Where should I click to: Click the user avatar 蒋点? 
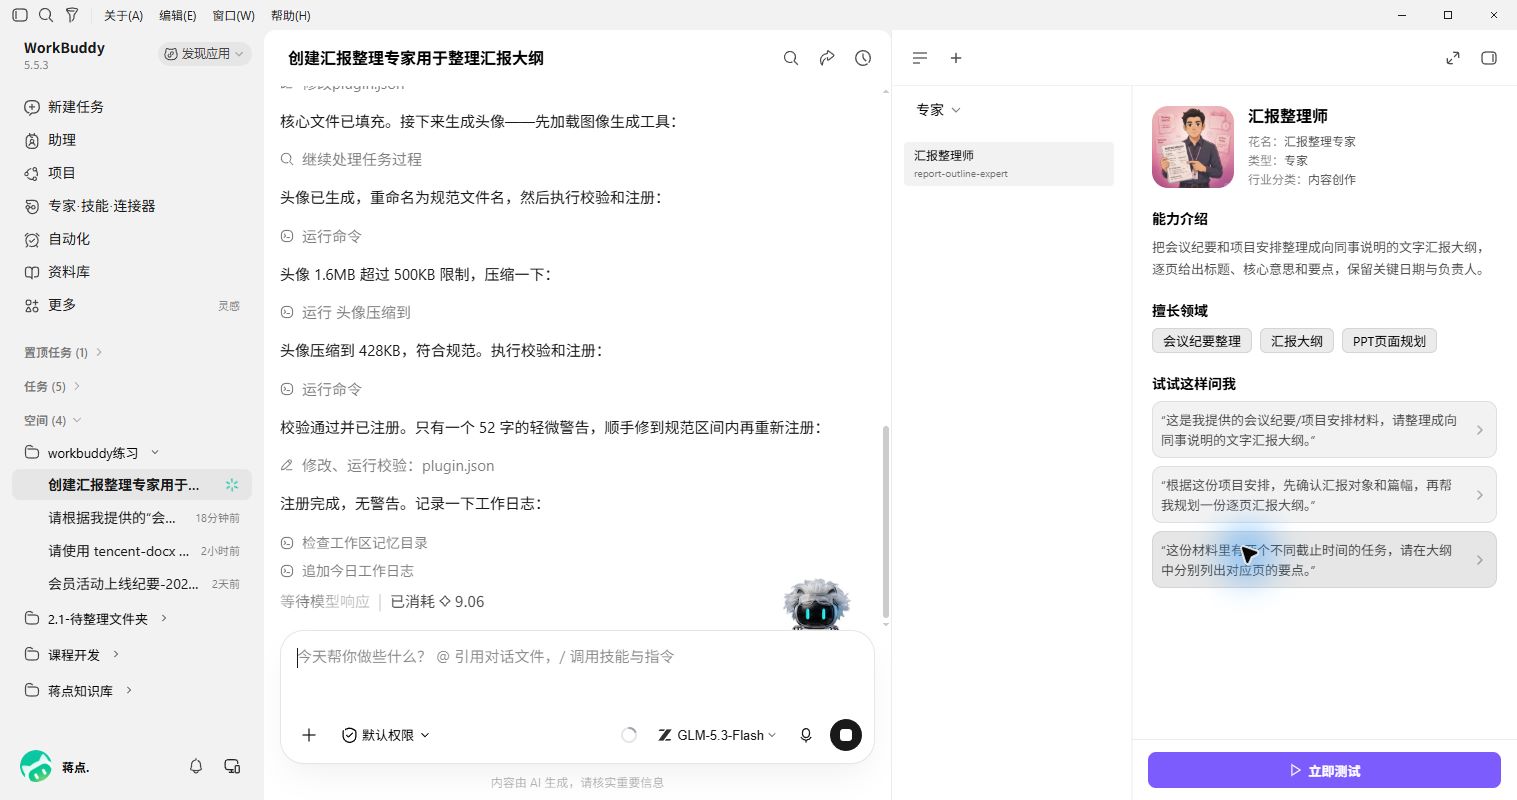tap(36, 766)
